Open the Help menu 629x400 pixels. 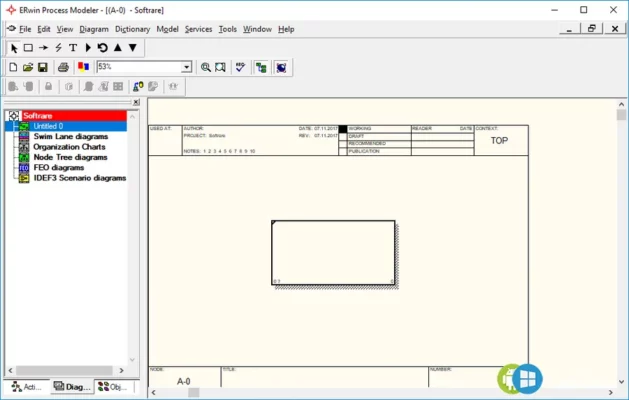286,29
